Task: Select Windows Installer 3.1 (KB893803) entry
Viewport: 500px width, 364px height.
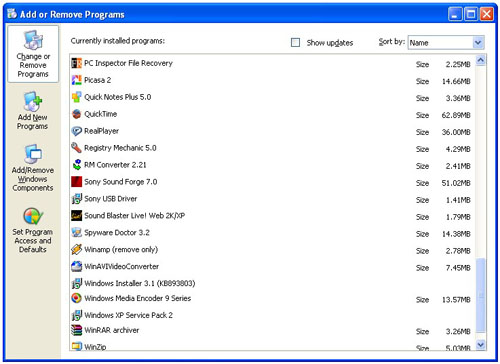Action: [x=272, y=283]
